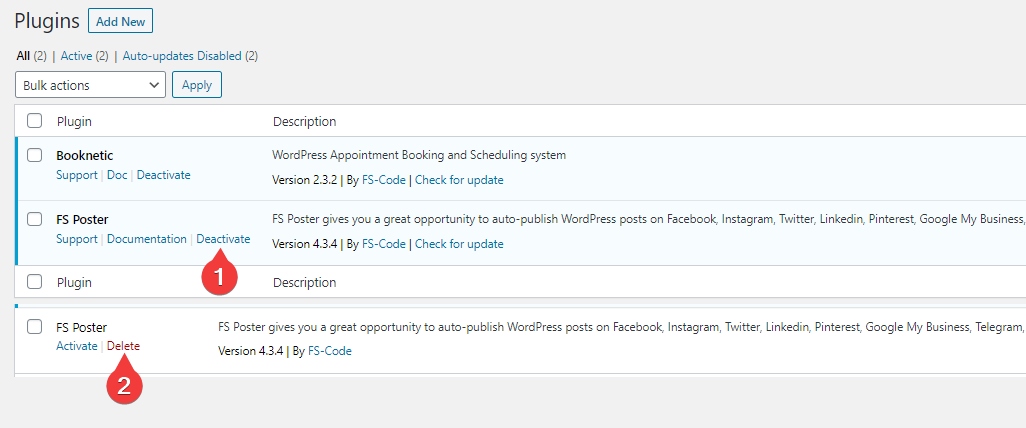1026x428 pixels.
Task: Click the red step 1 marker badge
Action: click(x=219, y=276)
